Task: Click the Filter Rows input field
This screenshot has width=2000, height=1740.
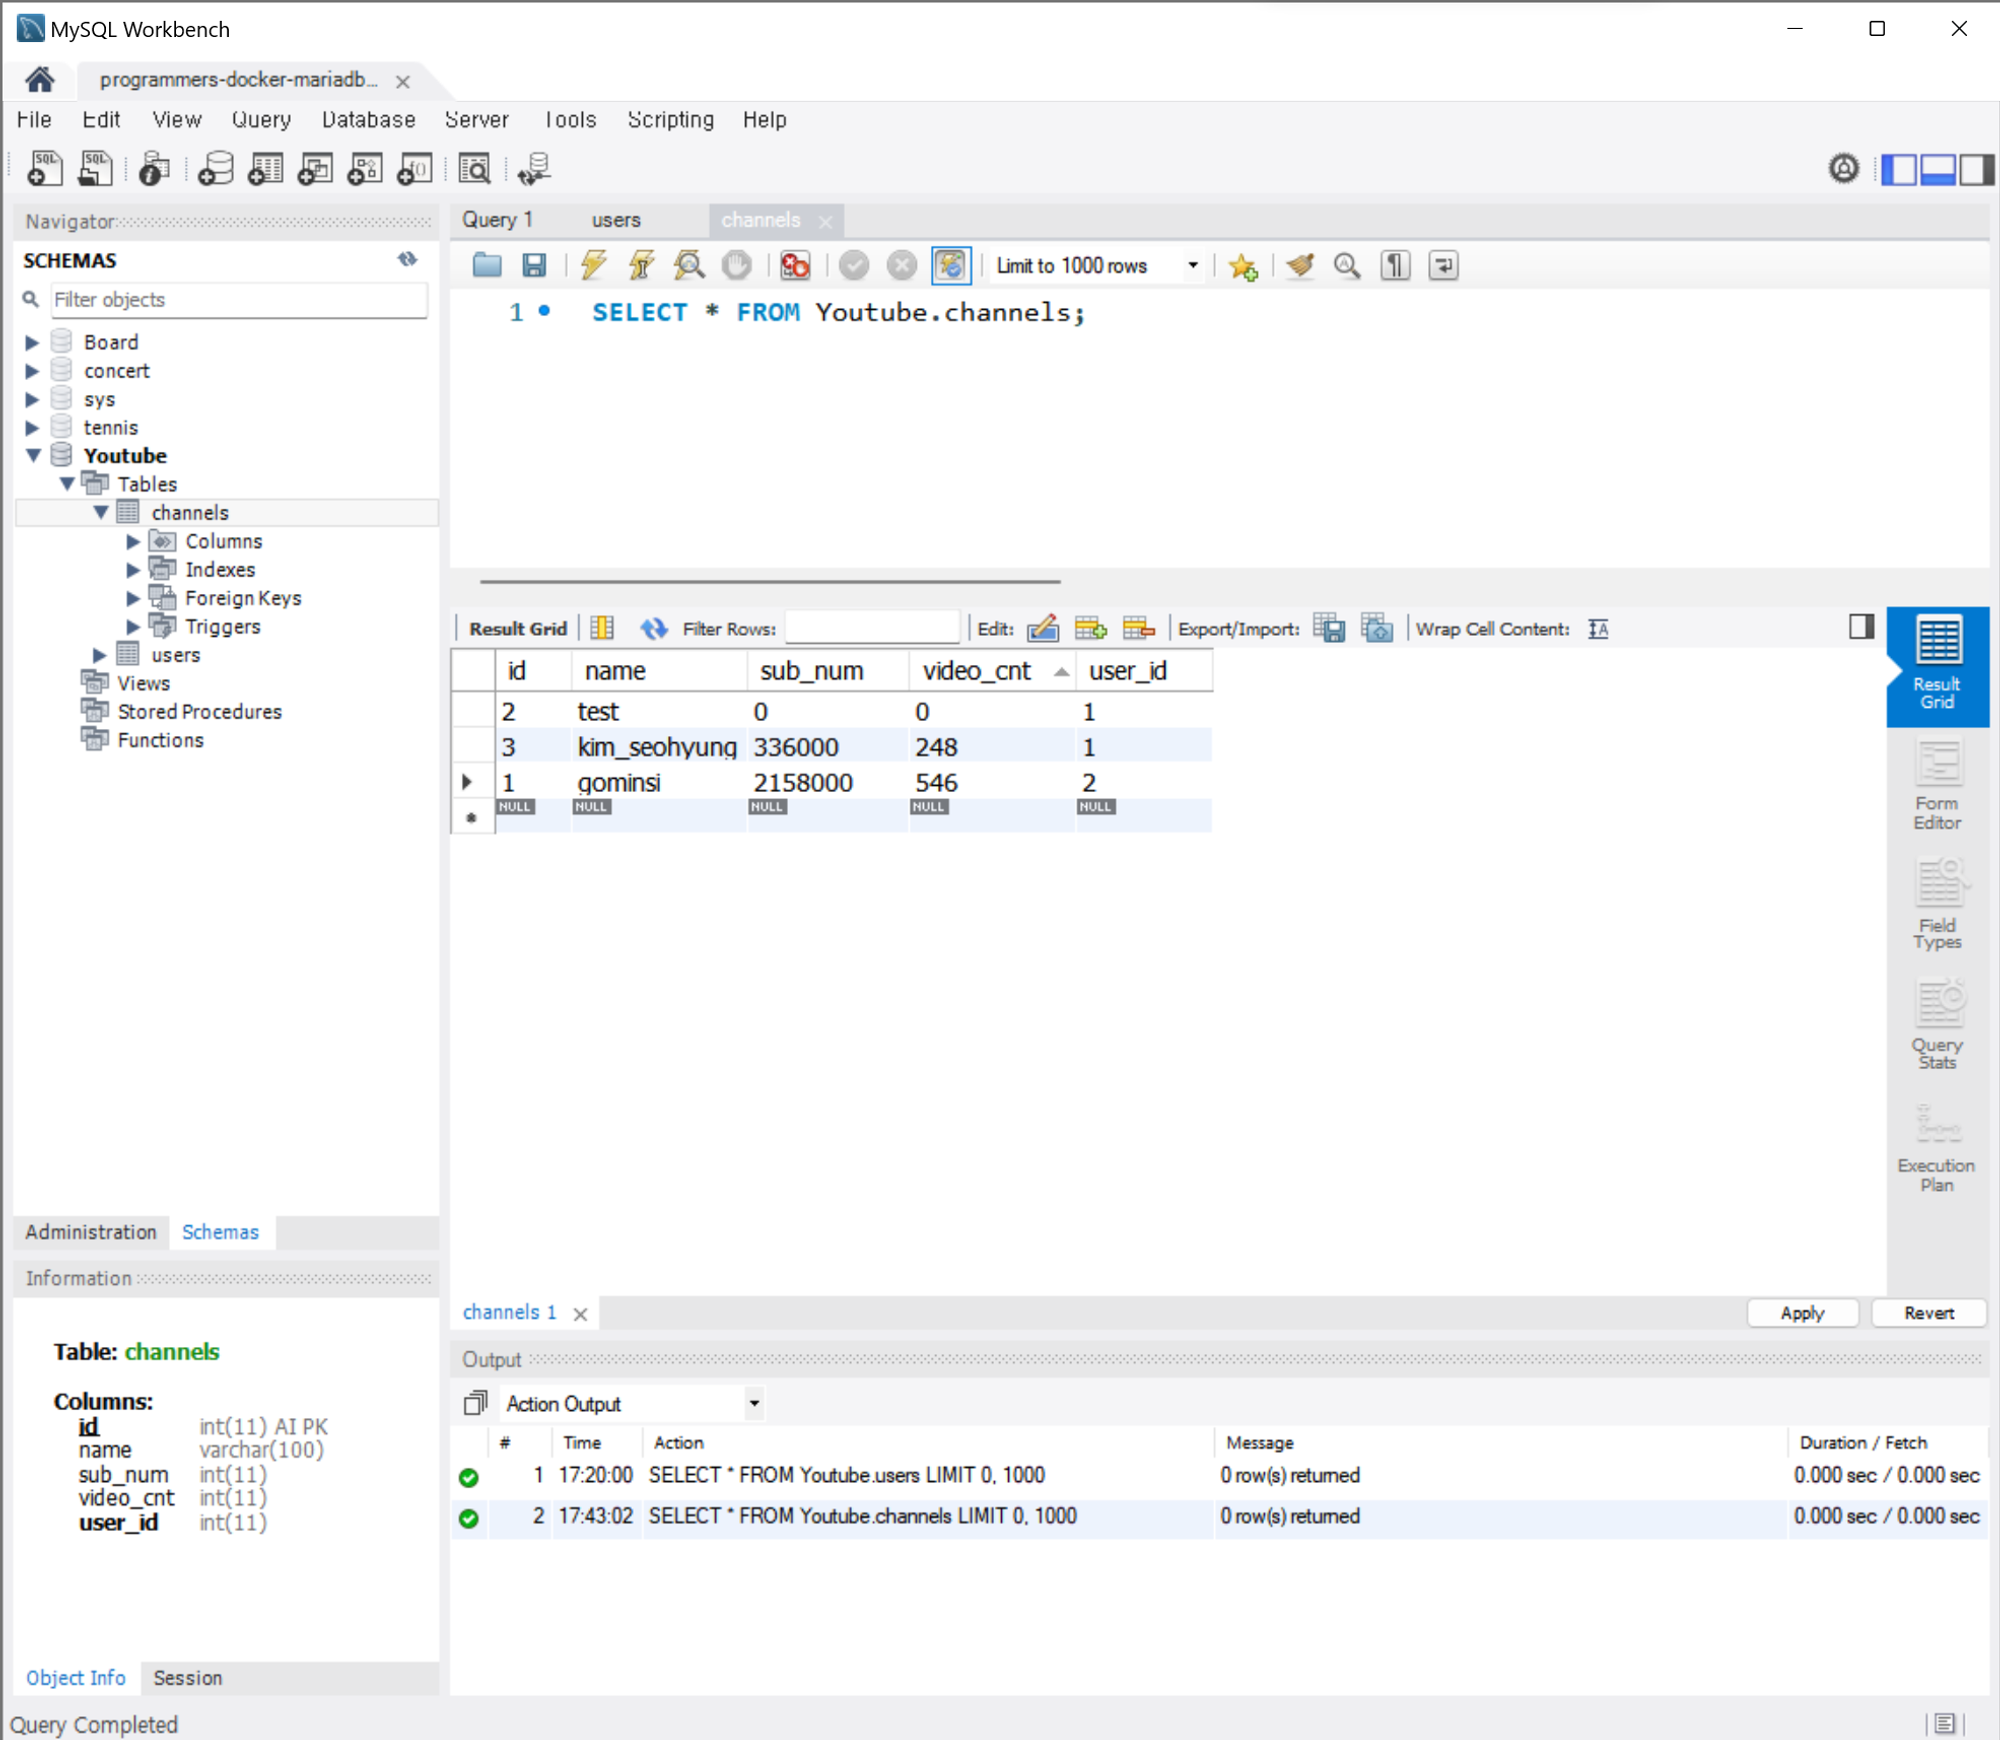Action: click(x=871, y=628)
